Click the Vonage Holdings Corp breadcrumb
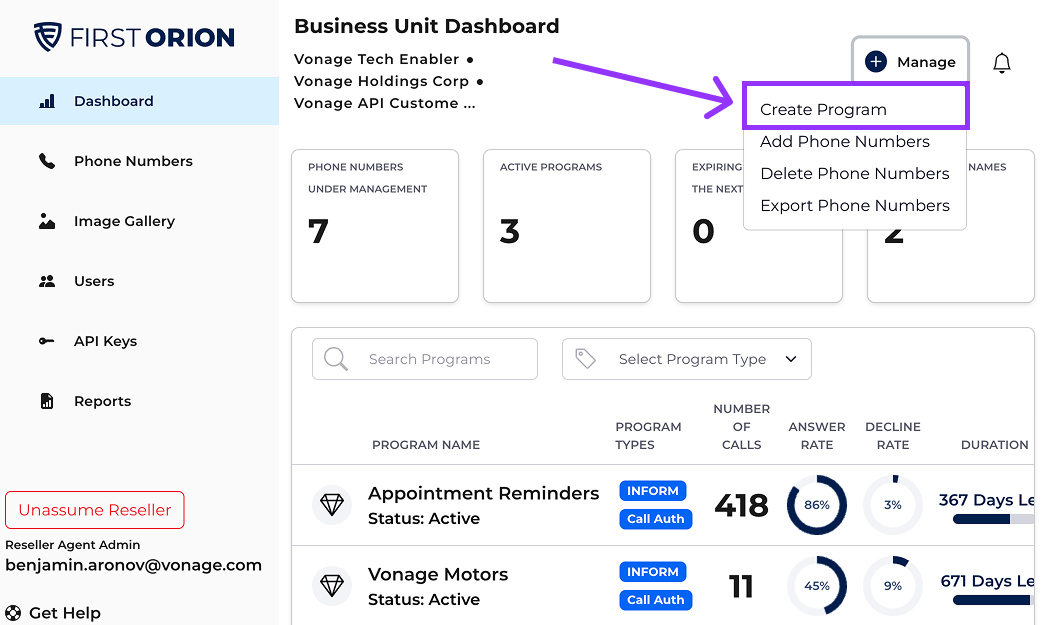1042x625 pixels. click(381, 81)
